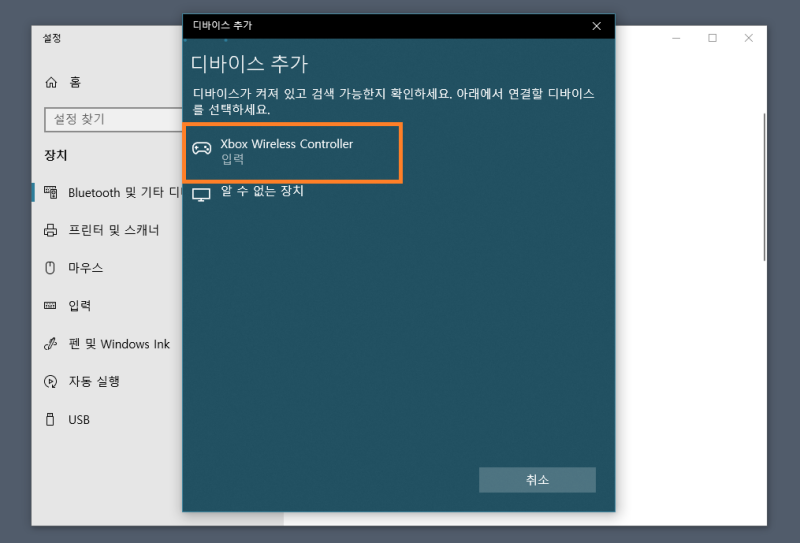Click the gamepad icon for Xbox controller
800x543 pixels.
(x=202, y=149)
